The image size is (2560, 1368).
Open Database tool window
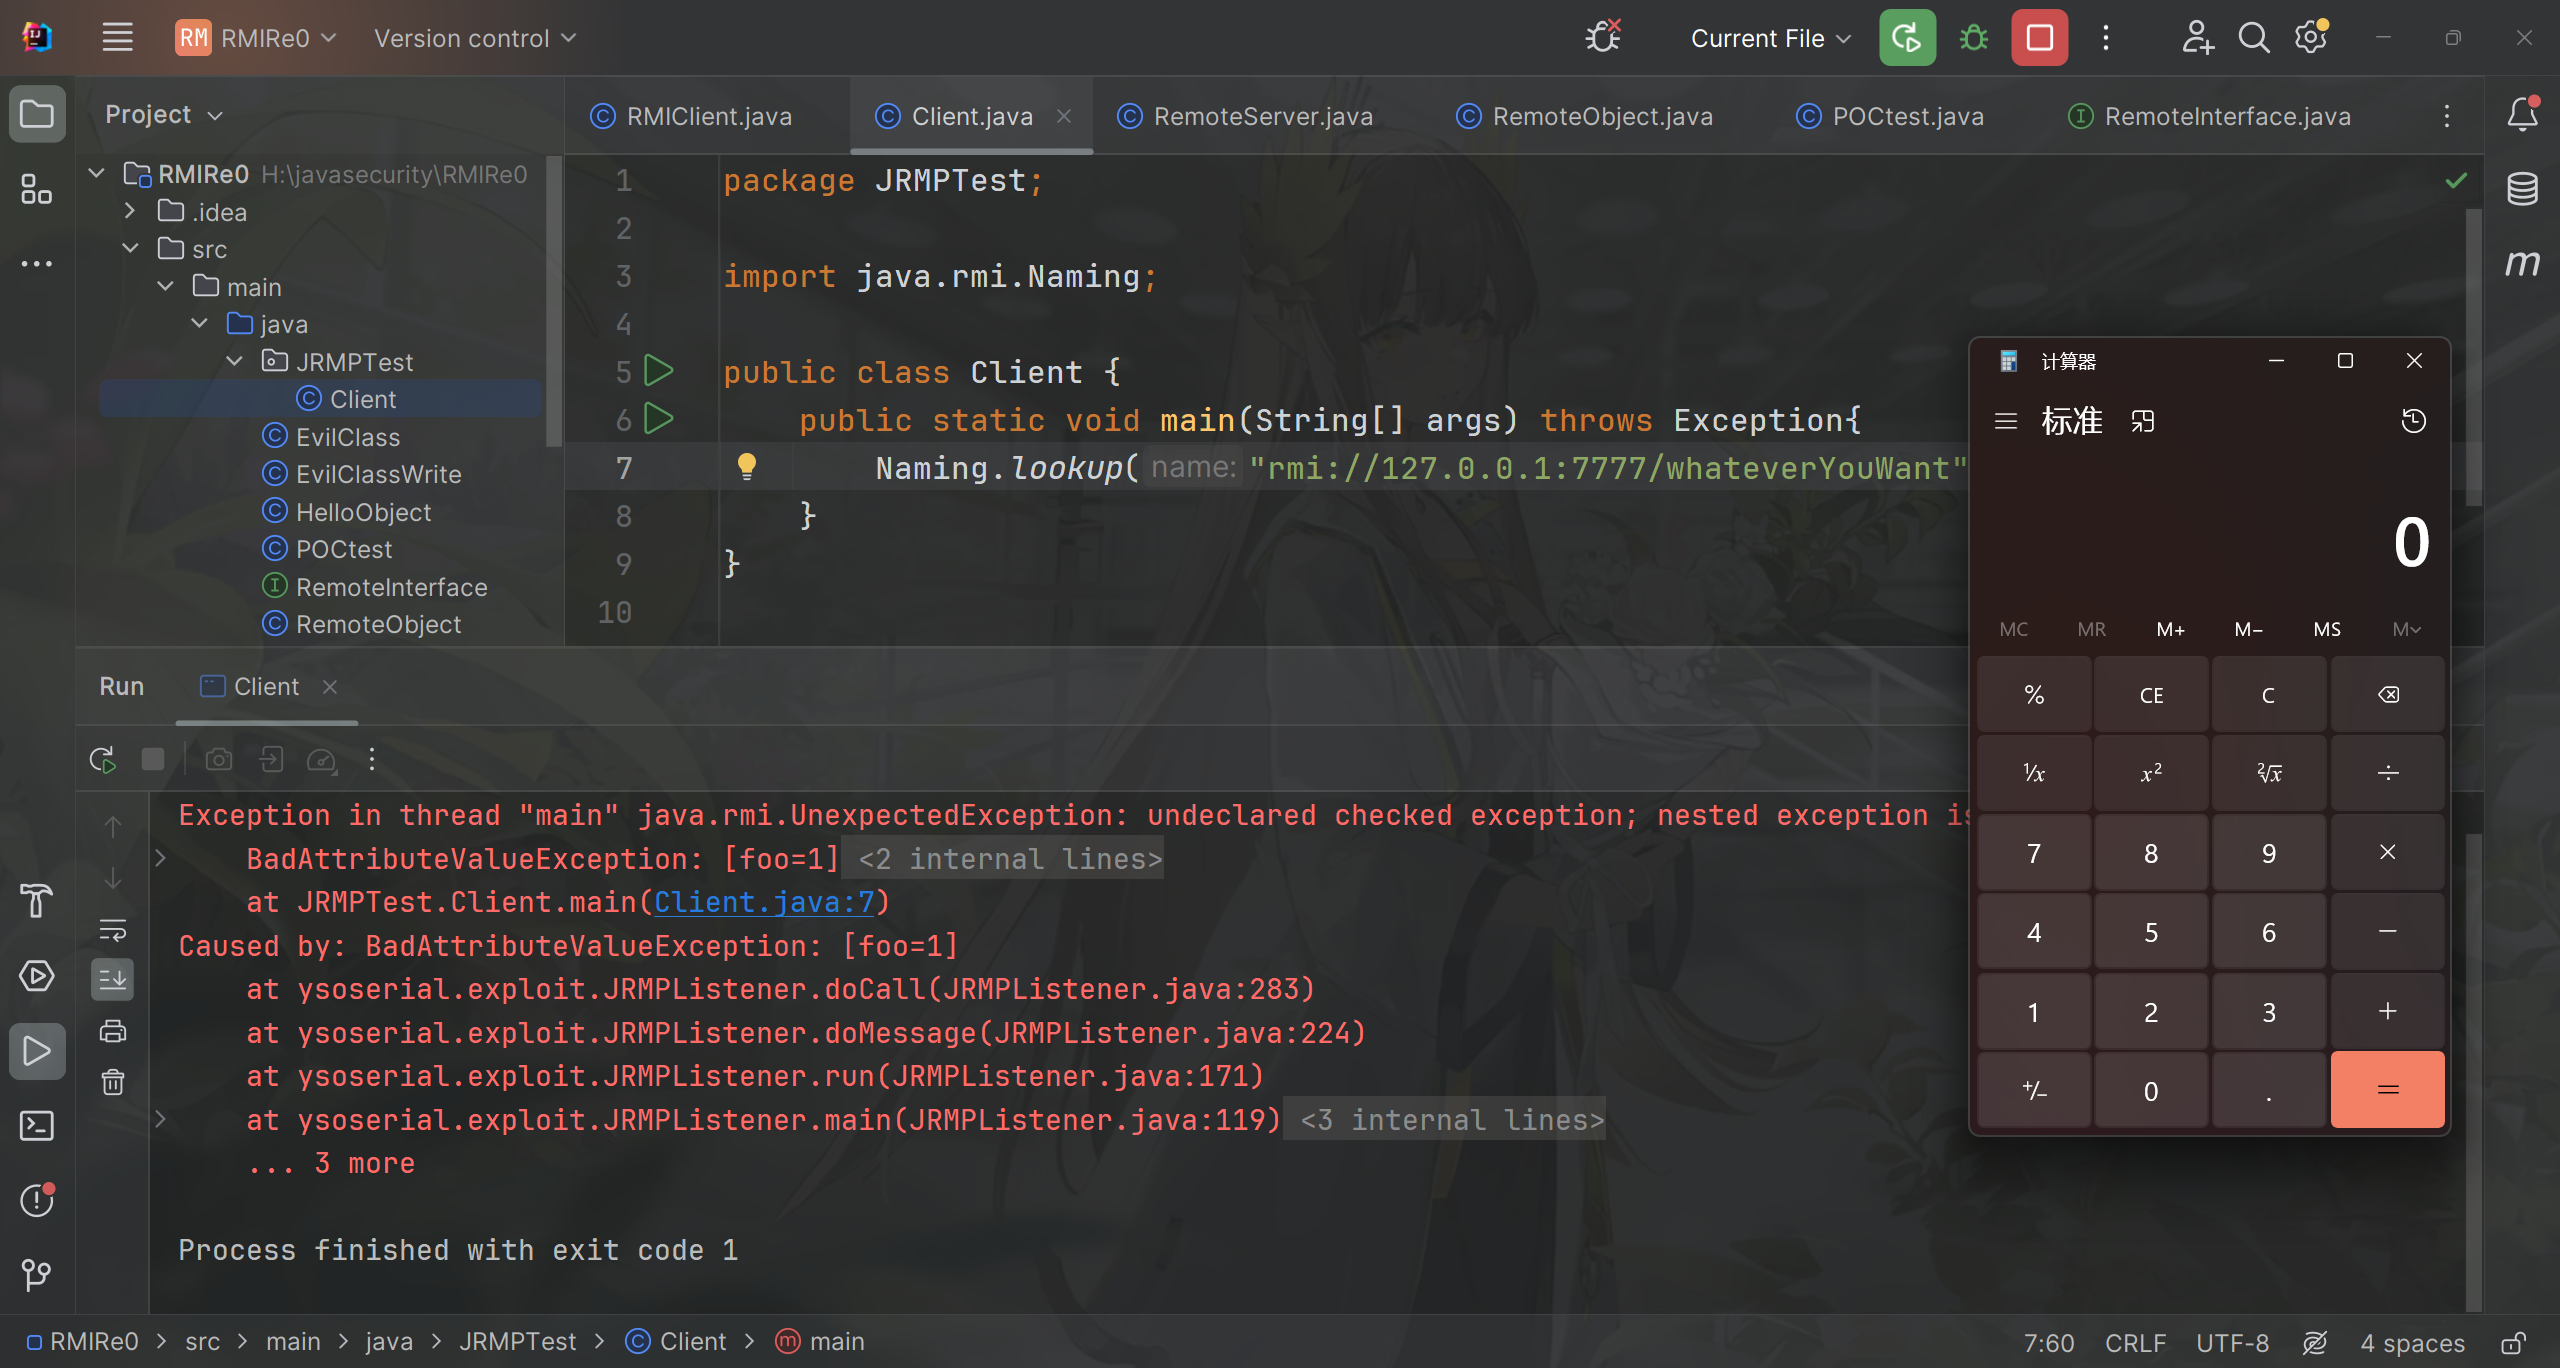[2522, 188]
